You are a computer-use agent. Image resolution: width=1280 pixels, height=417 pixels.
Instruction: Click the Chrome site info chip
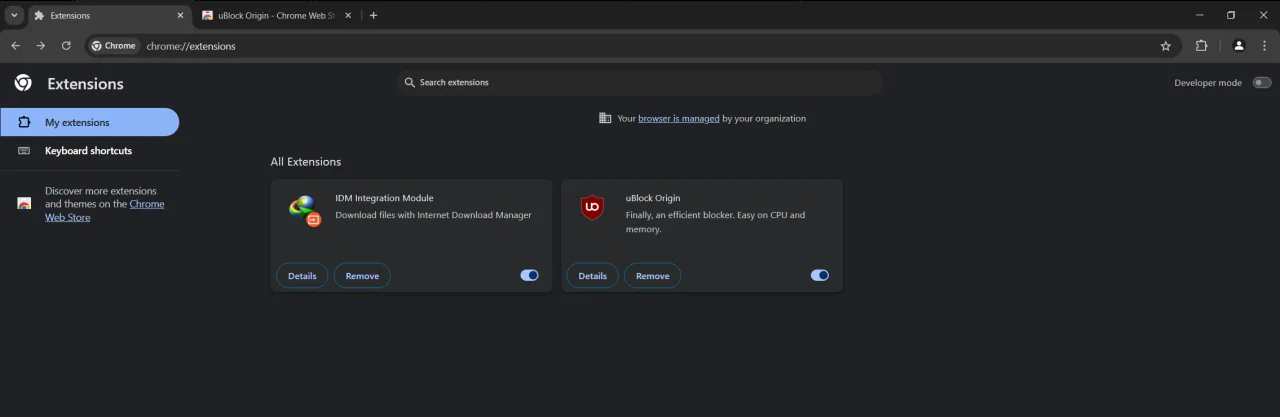click(x=114, y=45)
